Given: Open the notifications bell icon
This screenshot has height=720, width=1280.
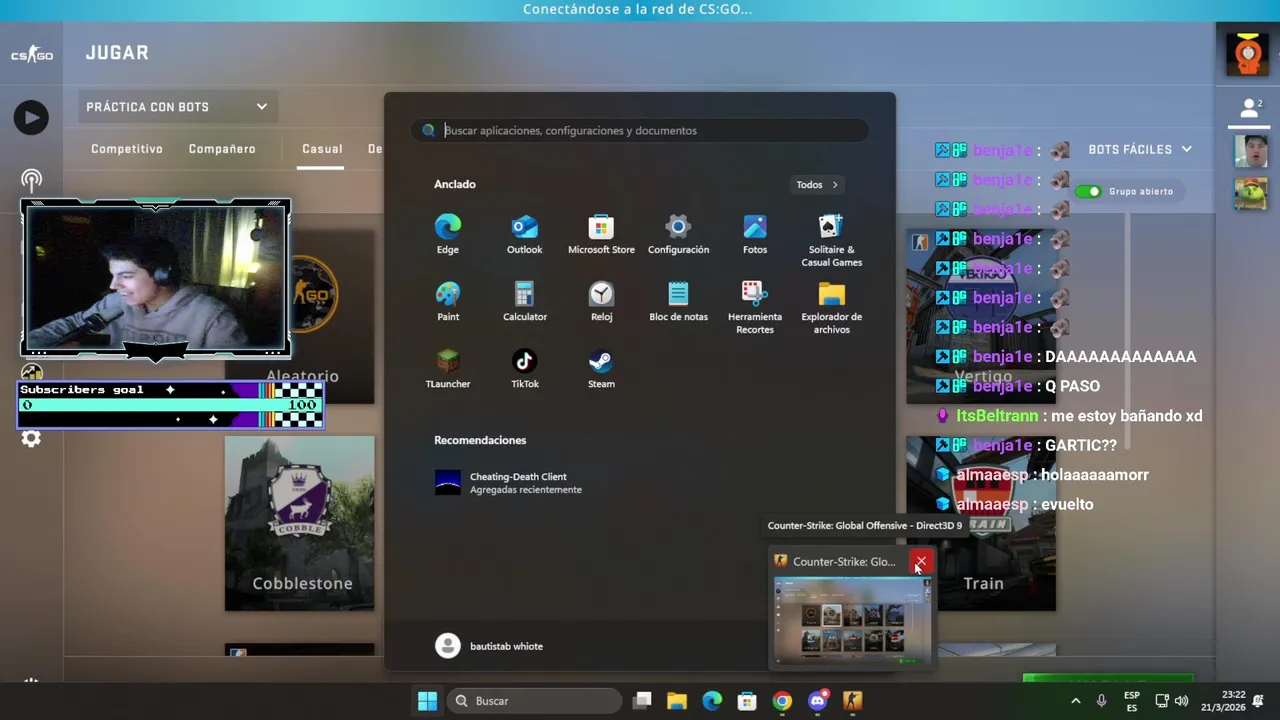Looking at the screenshot, I should (1258, 701).
